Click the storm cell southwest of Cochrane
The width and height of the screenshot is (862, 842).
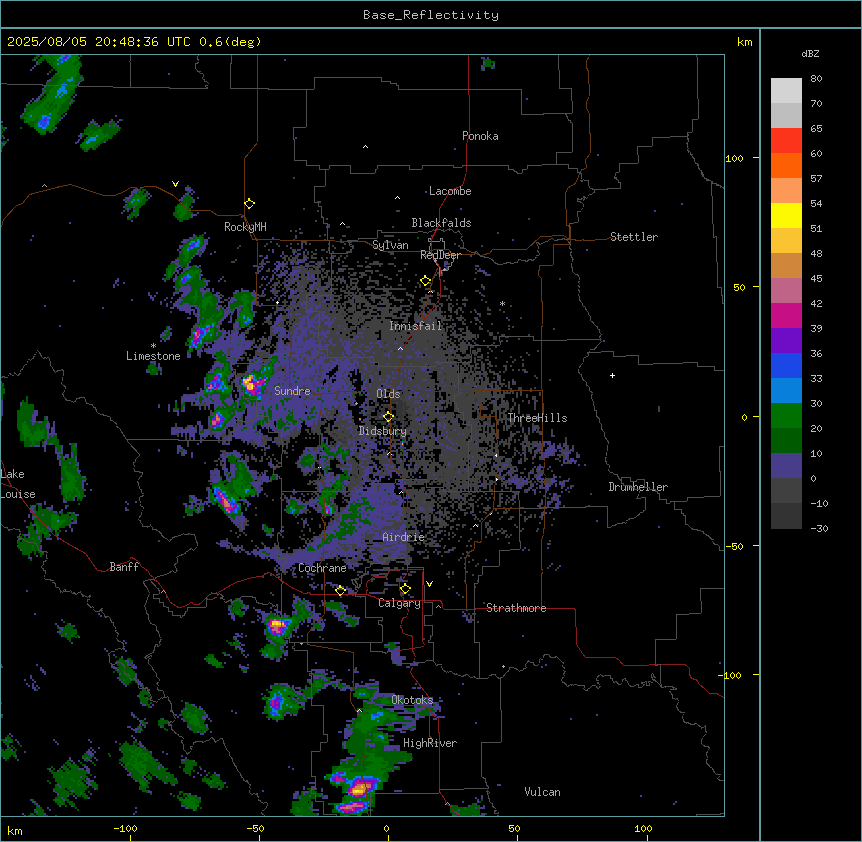pos(277,625)
